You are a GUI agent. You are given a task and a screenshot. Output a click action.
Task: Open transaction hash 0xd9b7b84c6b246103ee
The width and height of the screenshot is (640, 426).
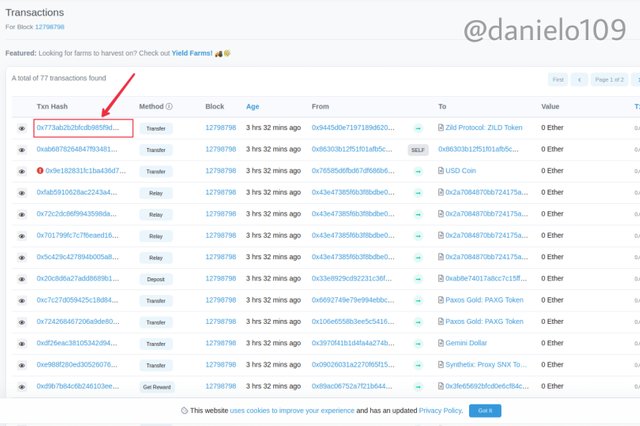coord(78,386)
